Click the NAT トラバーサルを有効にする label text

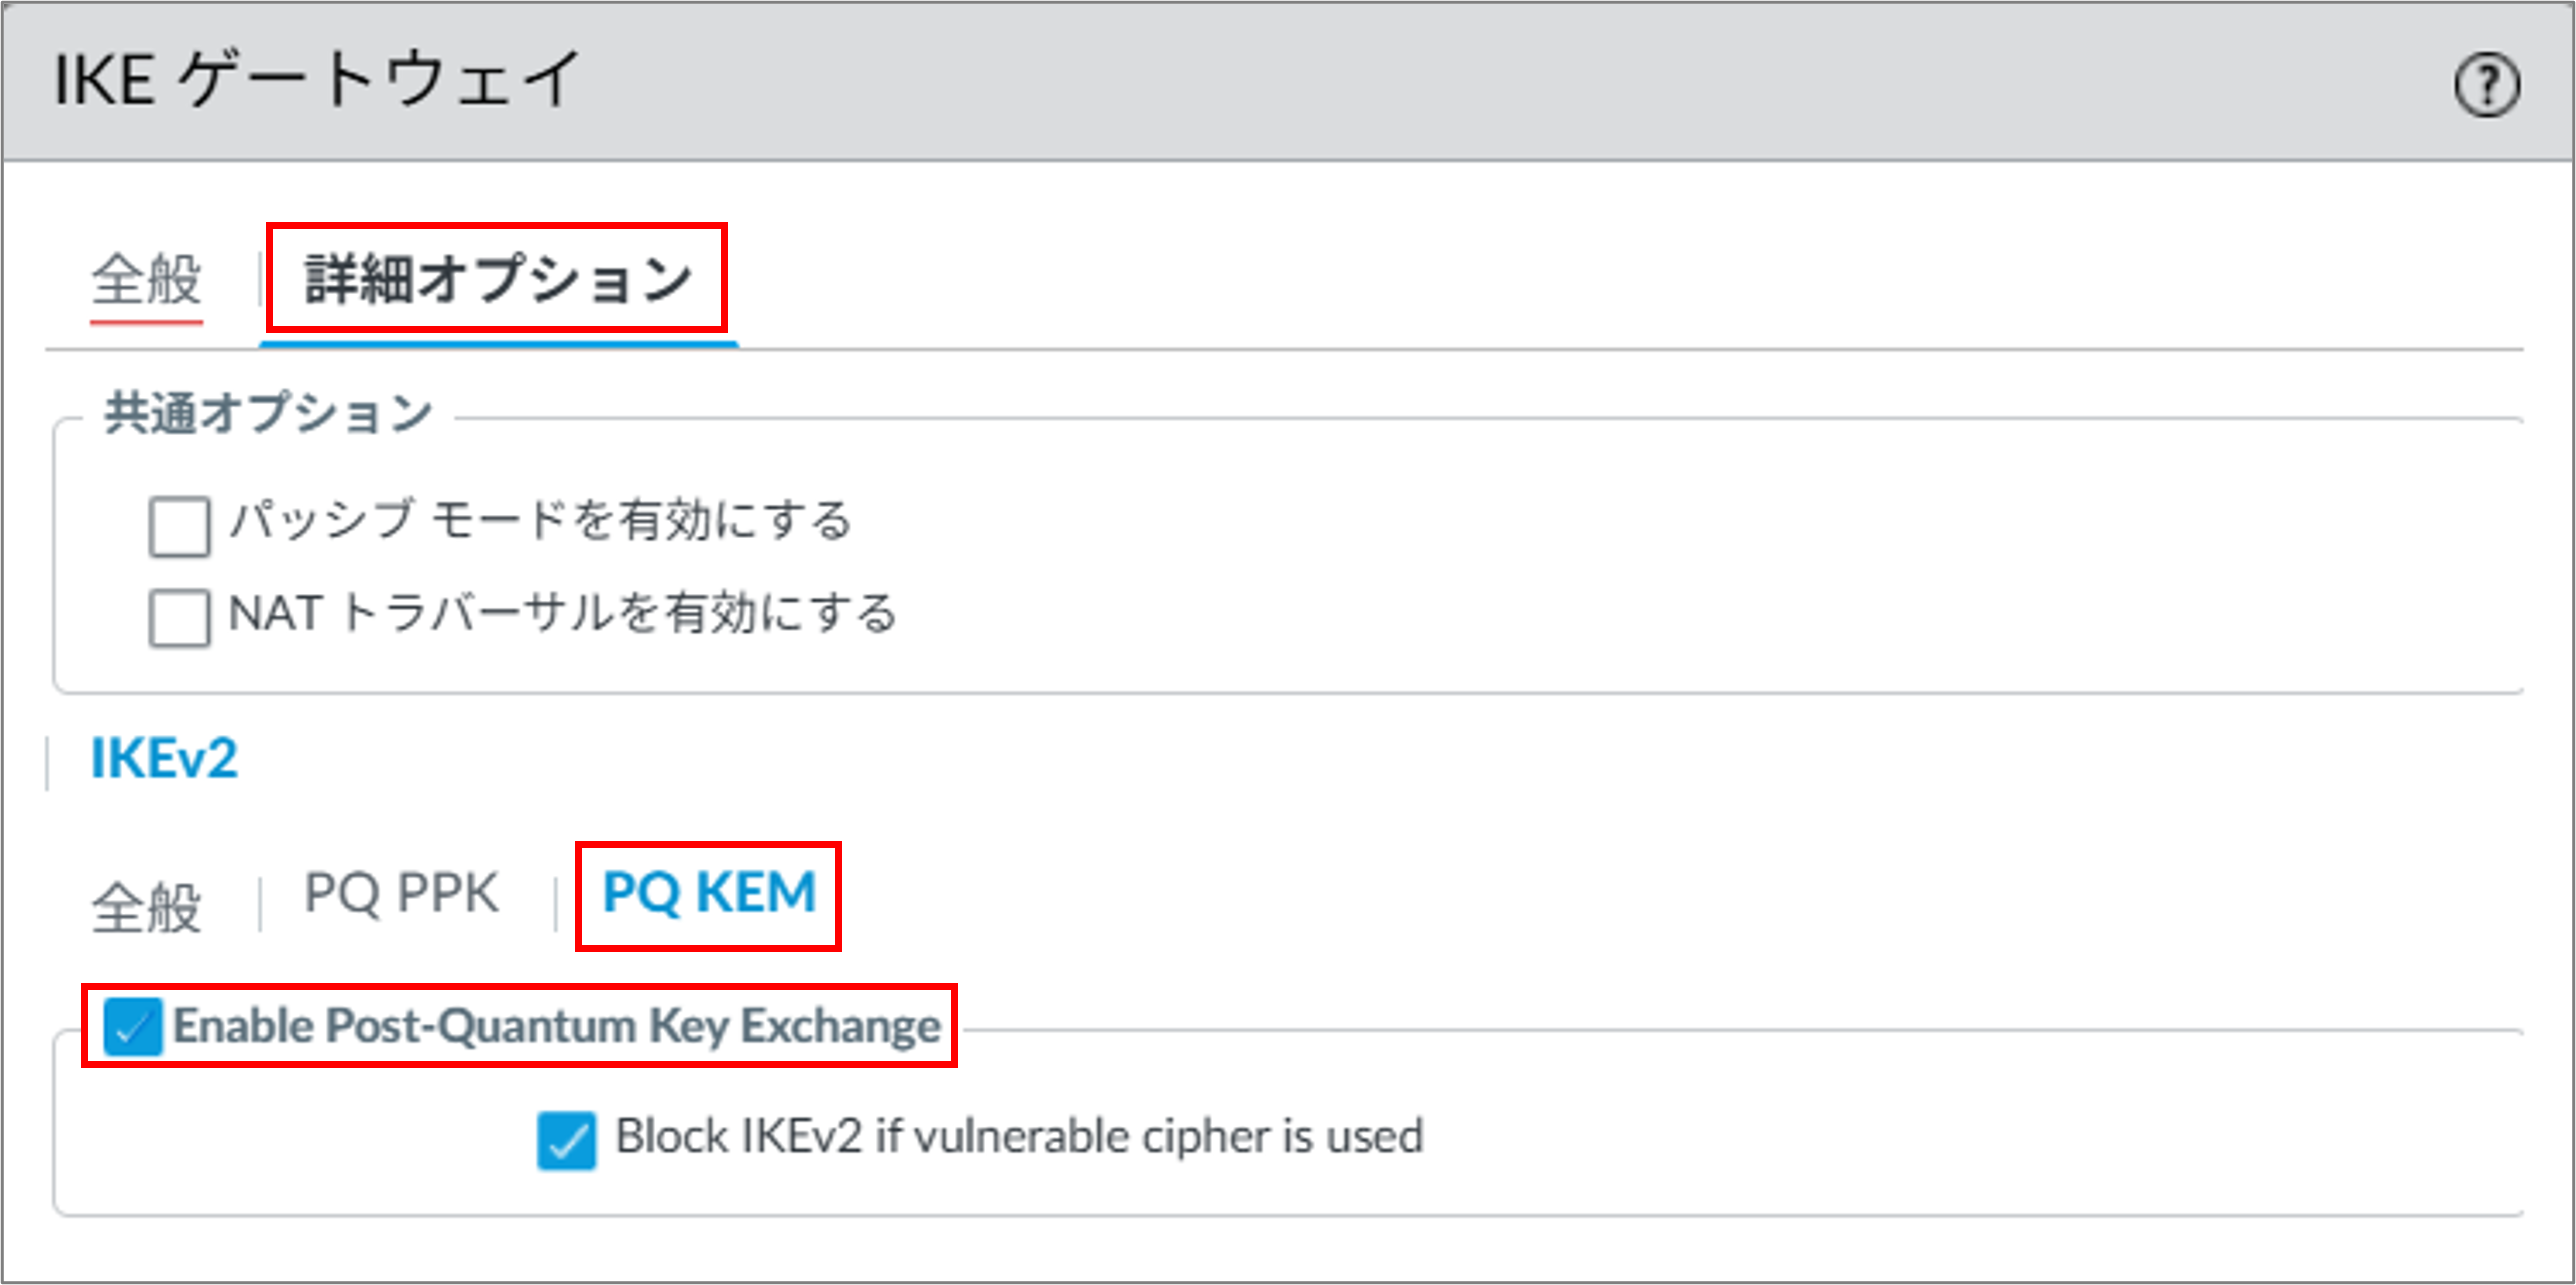[563, 613]
